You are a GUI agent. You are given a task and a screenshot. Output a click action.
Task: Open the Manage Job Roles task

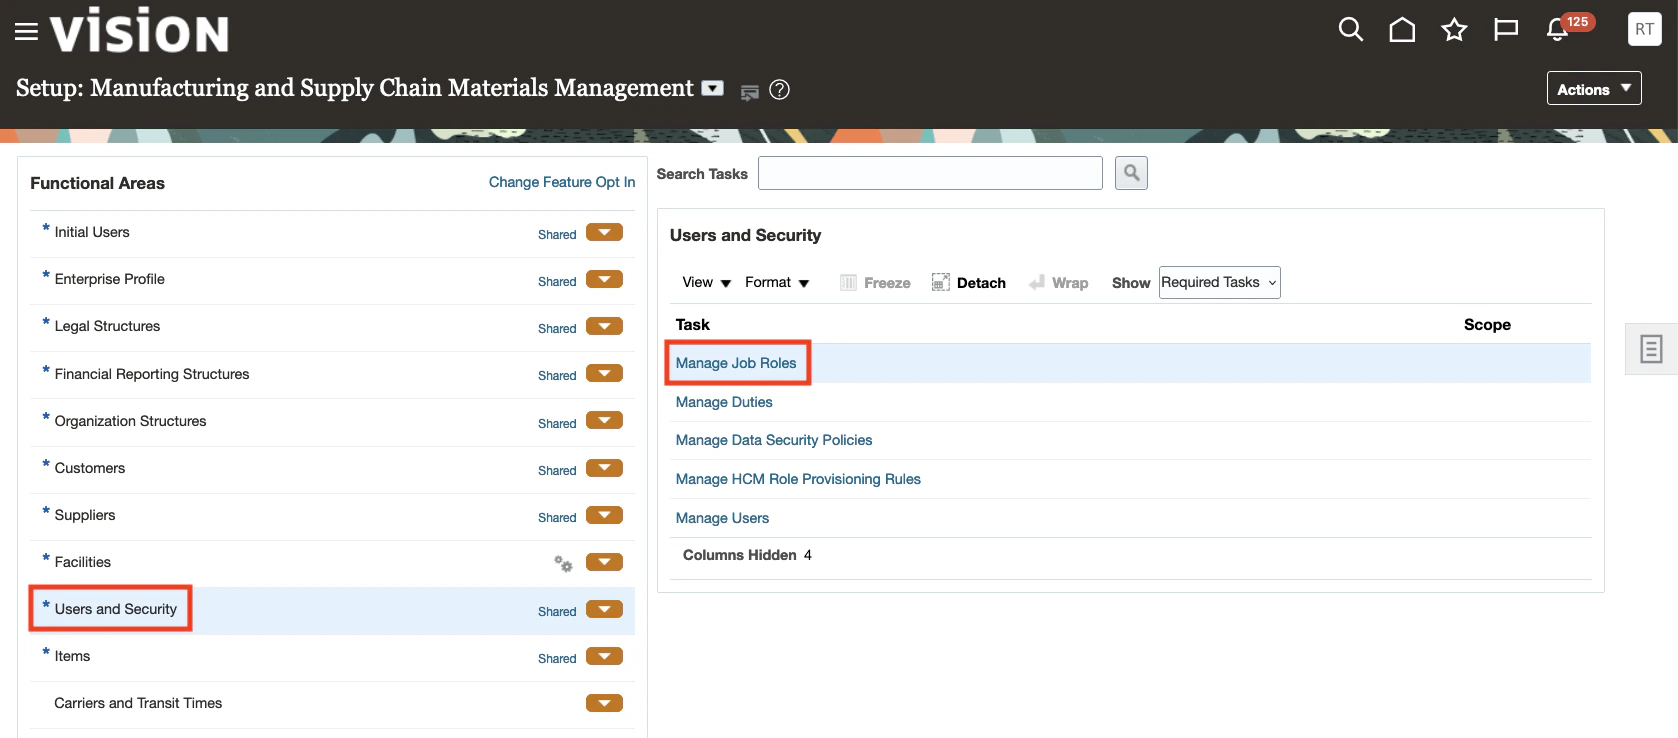[x=736, y=363]
